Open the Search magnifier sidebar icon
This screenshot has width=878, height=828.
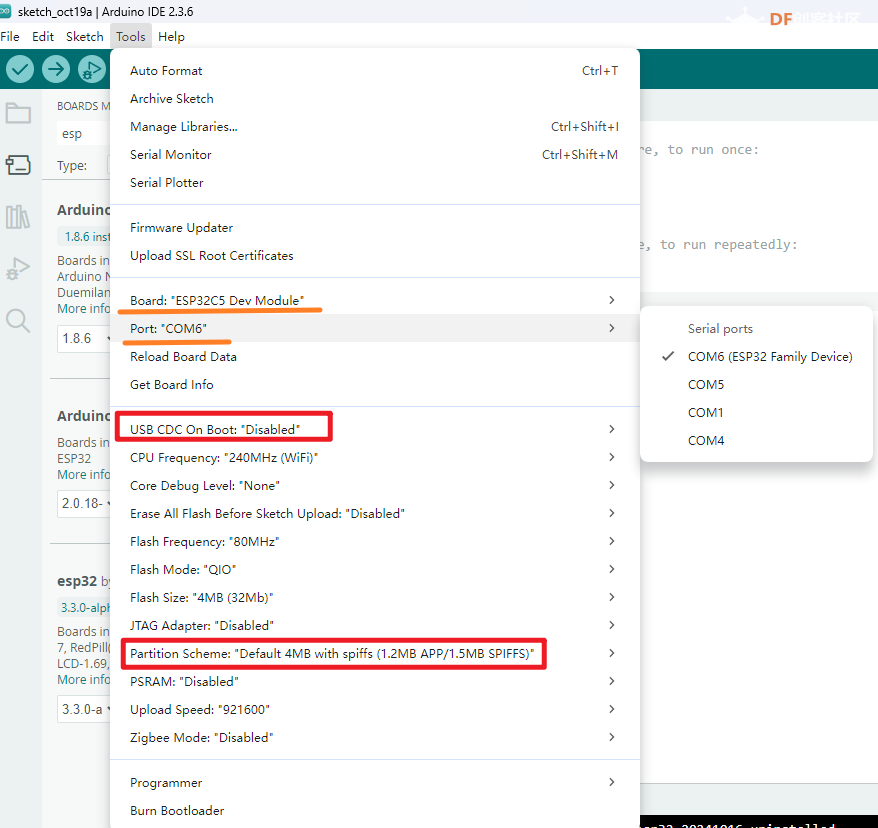click(x=18, y=320)
